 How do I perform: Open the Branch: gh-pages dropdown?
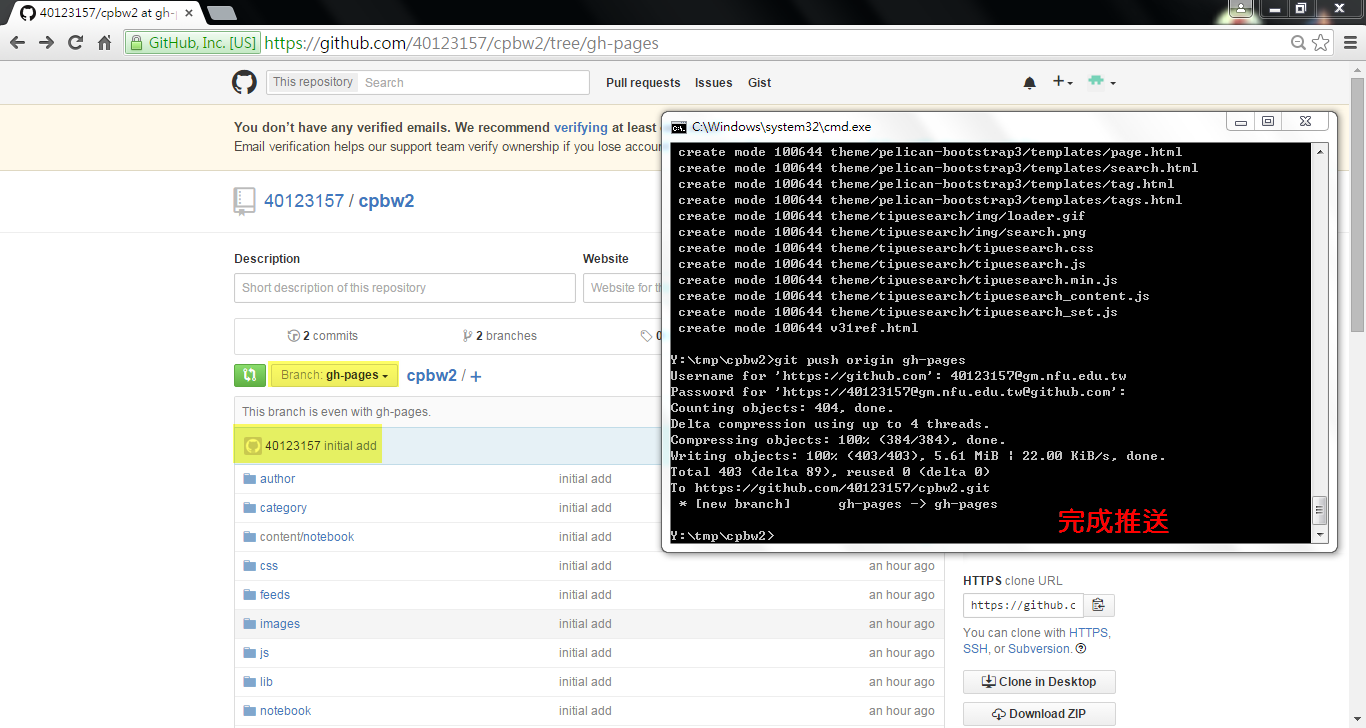334,375
